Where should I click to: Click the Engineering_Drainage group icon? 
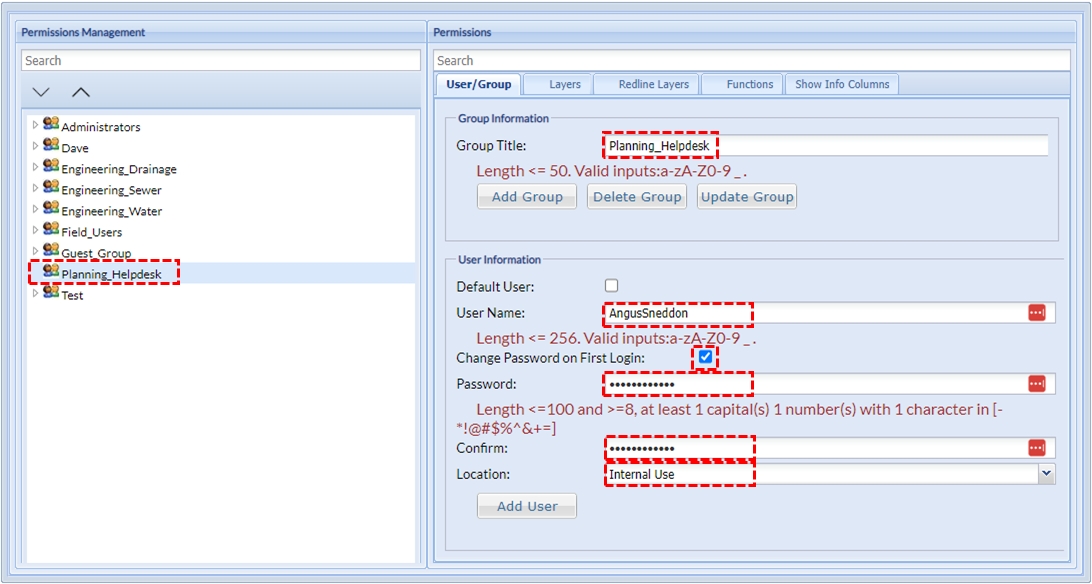tap(51, 167)
